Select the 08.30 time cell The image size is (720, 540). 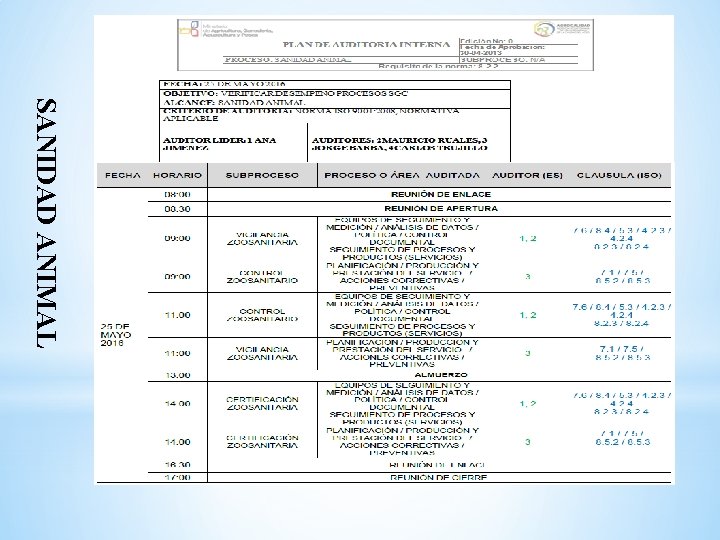coord(177,209)
